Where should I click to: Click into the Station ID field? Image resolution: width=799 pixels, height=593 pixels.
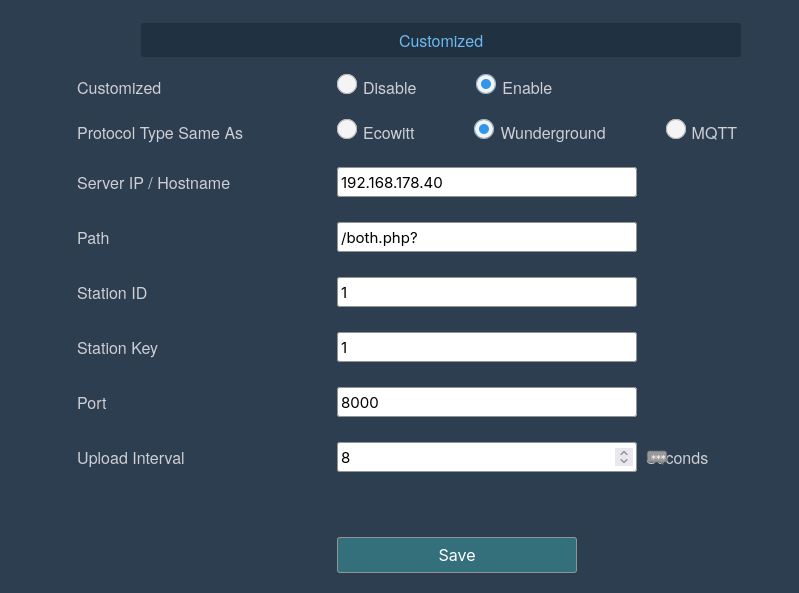pyautogui.click(x=487, y=292)
